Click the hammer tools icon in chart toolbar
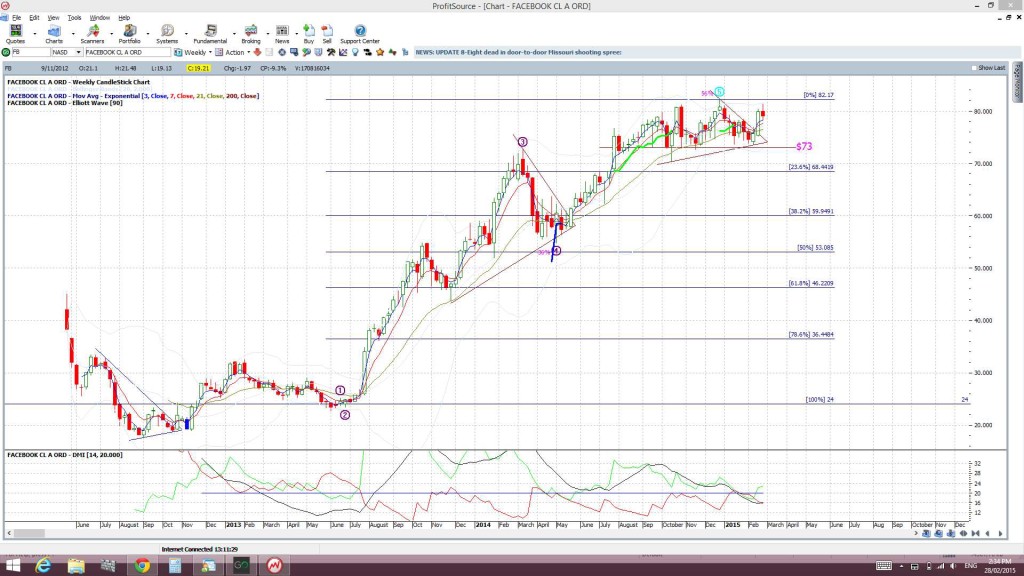The image size is (1024, 576). pos(331,52)
